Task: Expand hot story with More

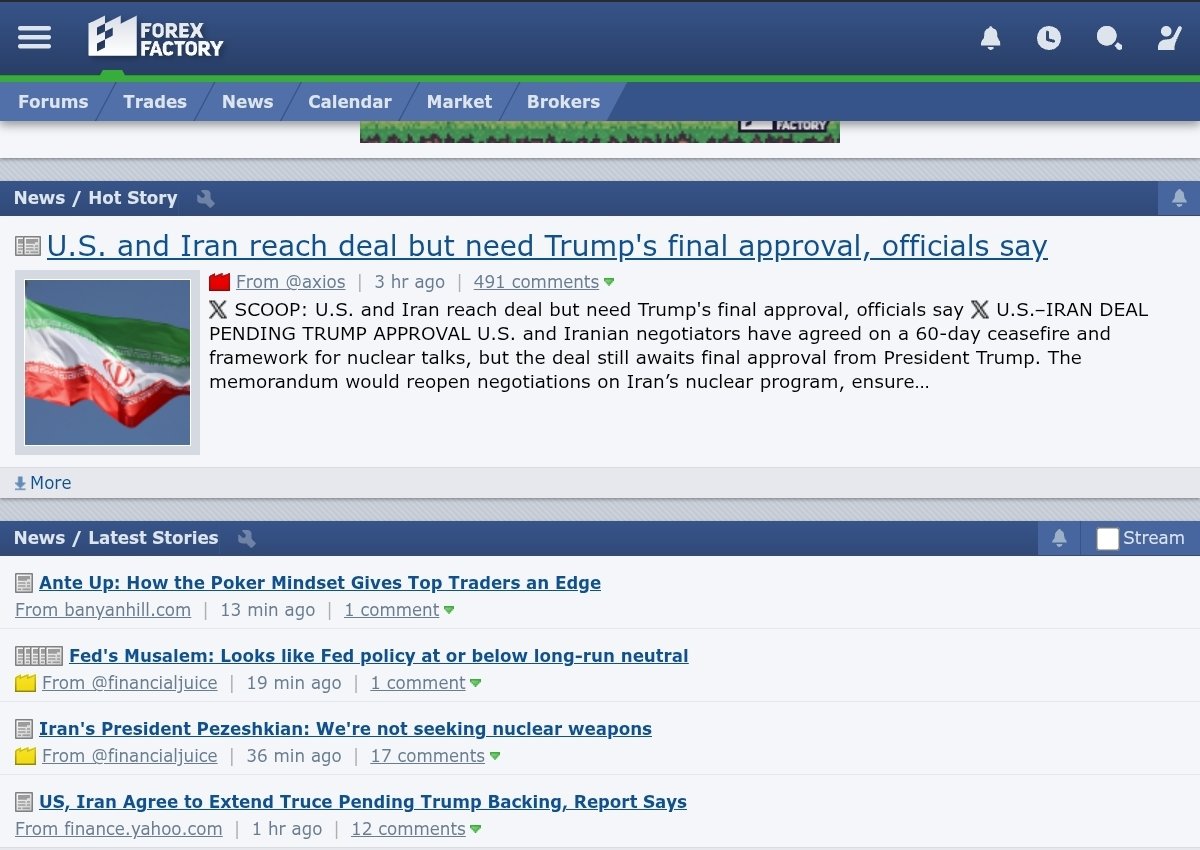Action: pos(43,483)
